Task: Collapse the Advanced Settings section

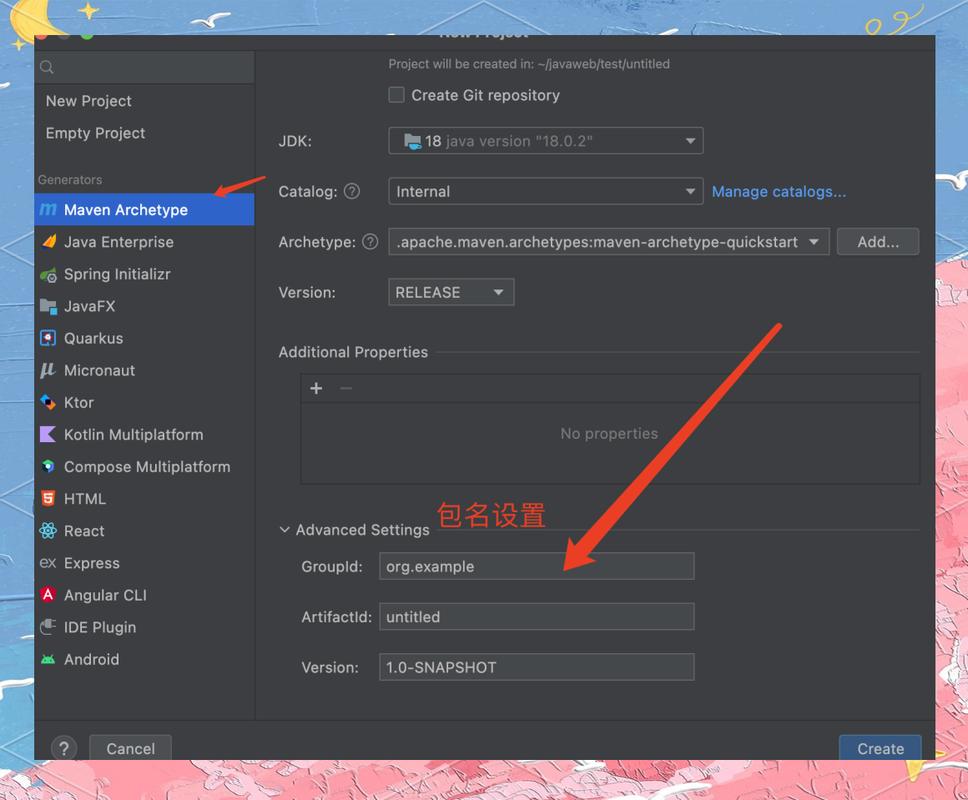Action: (x=284, y=530)
